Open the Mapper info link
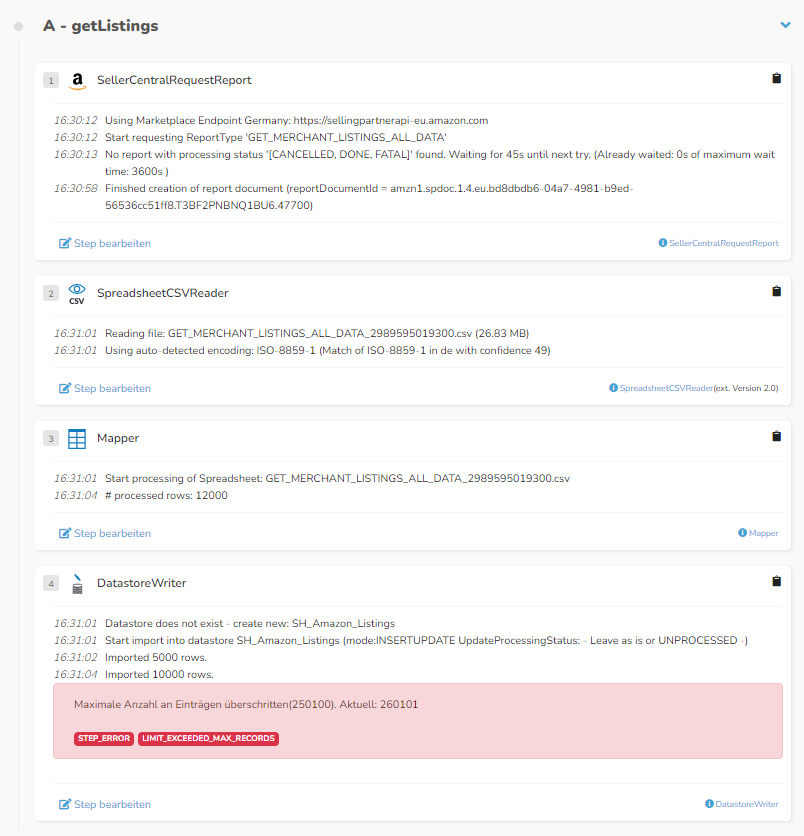This screenshot has width=804, height=836. click(x=758, y=533)
